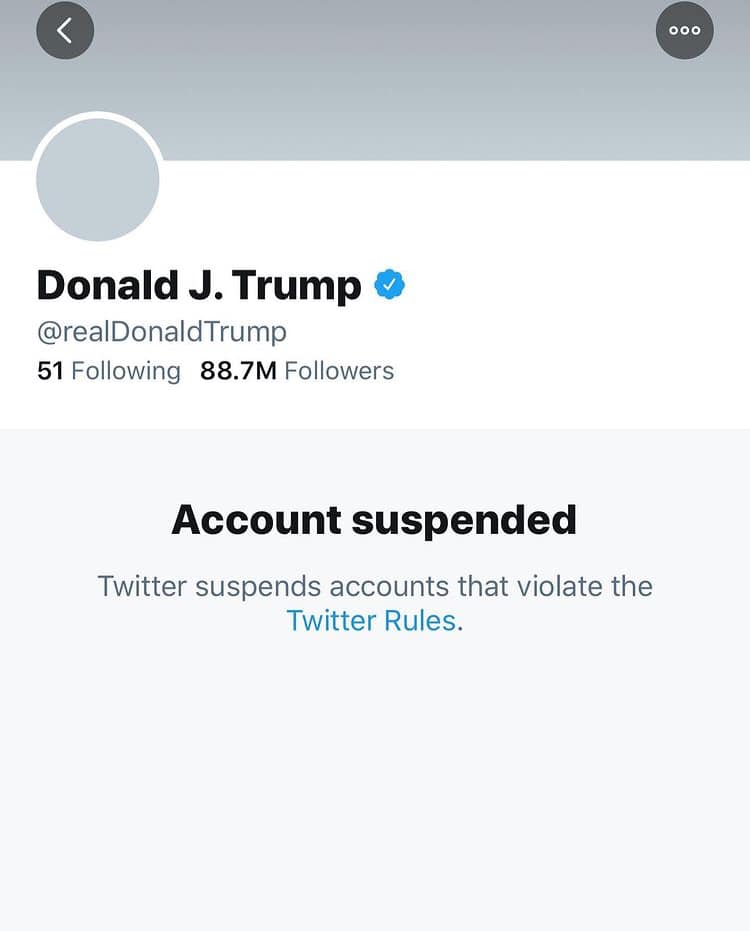Click the number "51" in following count
The height and width of the screenshot is (931, 750).
pos(50,371)
